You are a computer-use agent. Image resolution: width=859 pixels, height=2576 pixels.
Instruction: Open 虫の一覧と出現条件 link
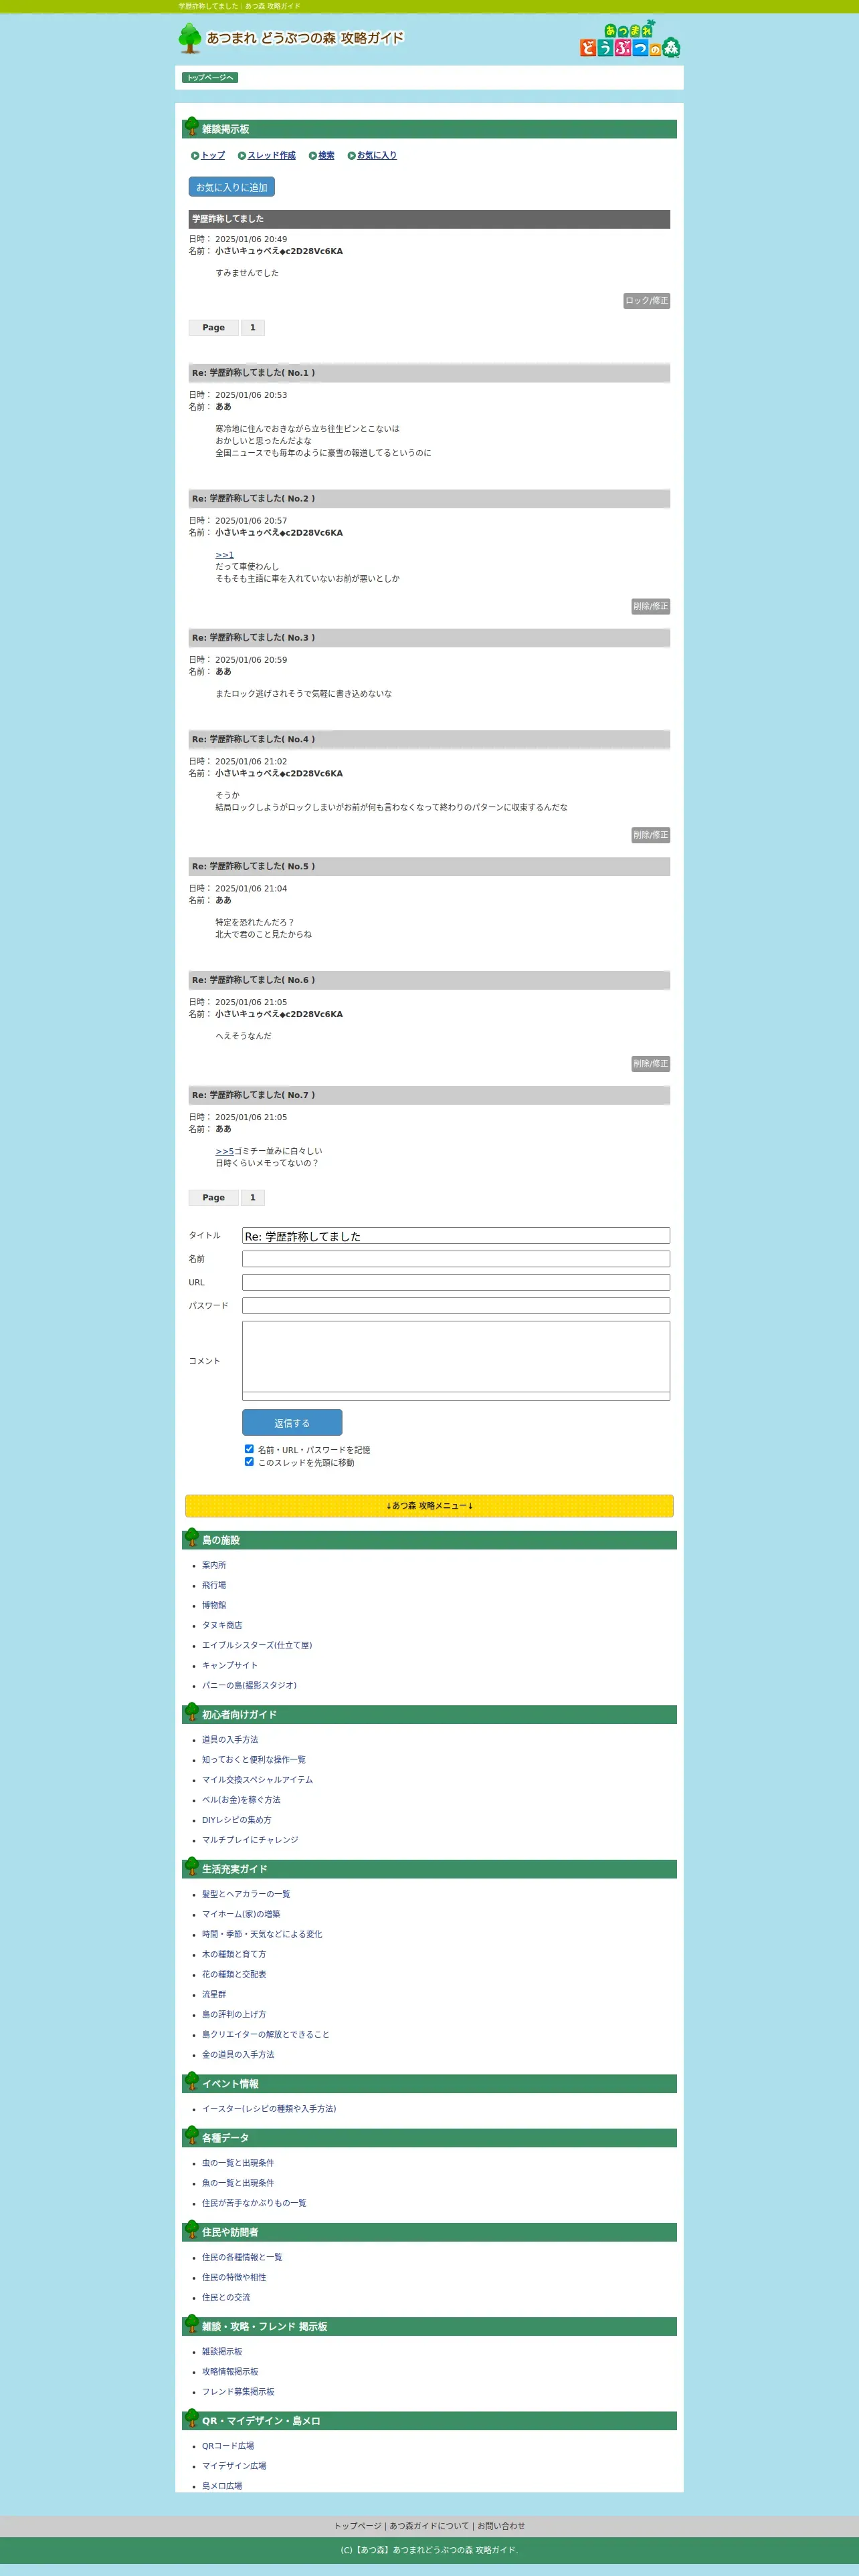coord(238,2163)
